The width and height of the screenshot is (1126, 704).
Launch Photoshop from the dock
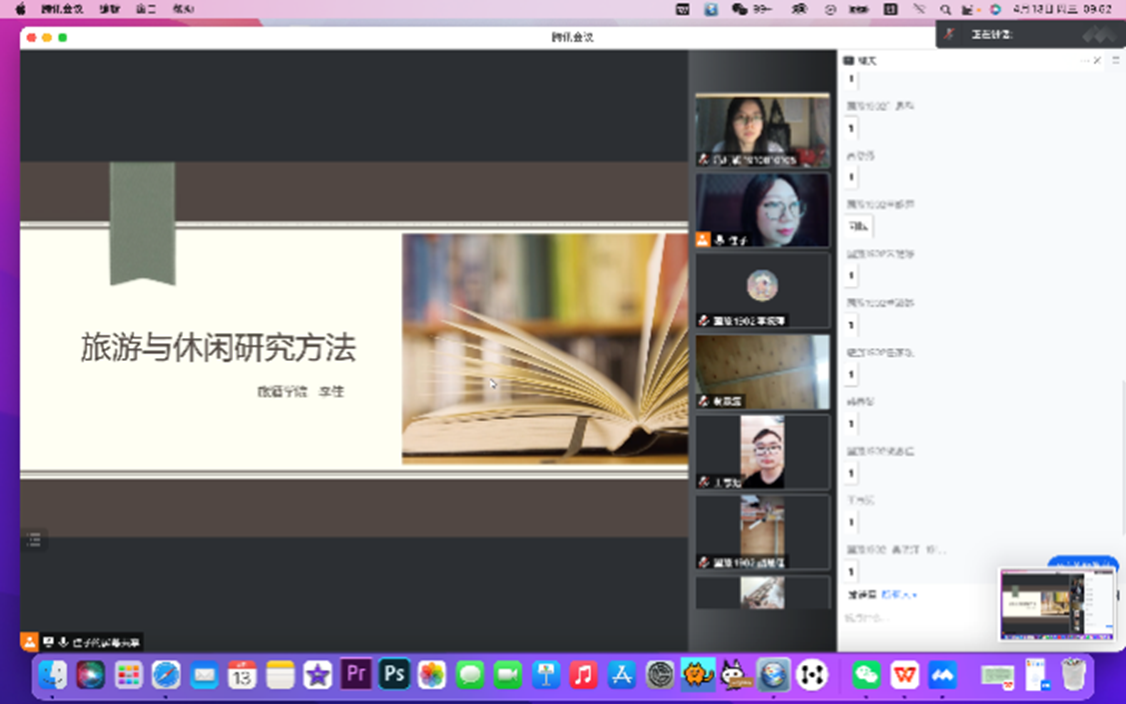[394, 675]
